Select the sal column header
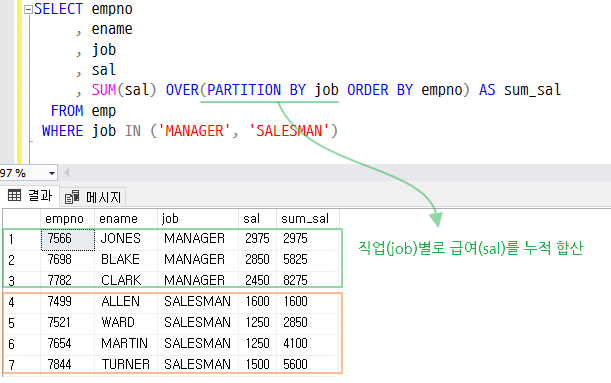 [257, 219]
